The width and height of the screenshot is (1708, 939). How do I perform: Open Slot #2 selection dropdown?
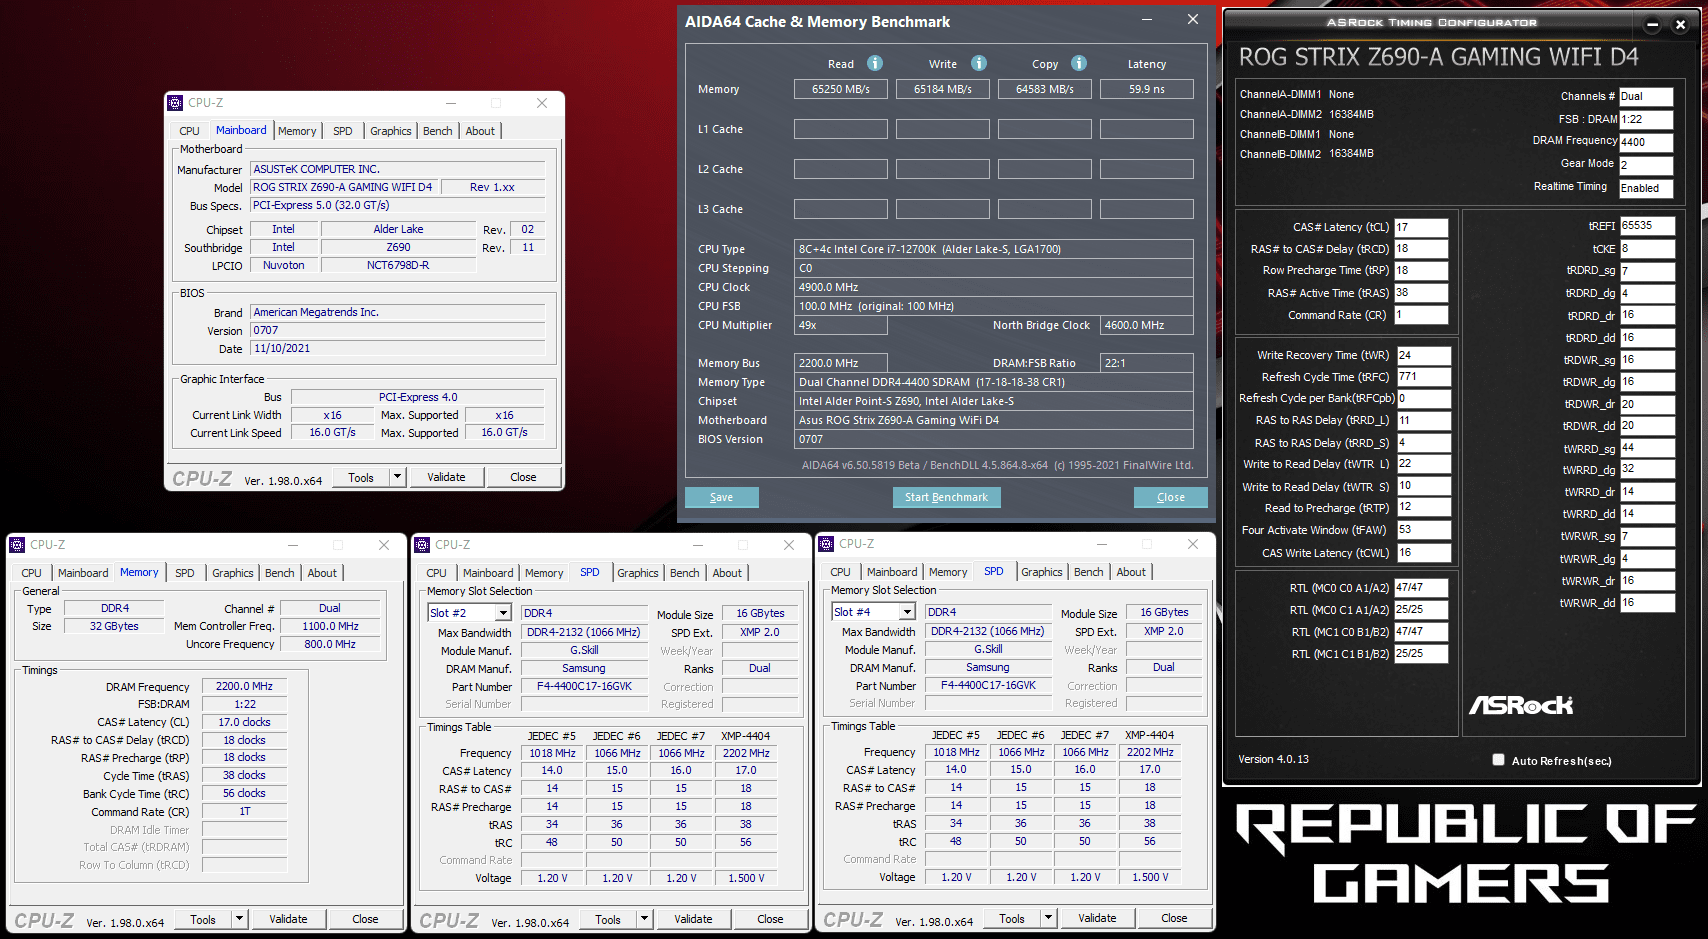tap(503, 613)
